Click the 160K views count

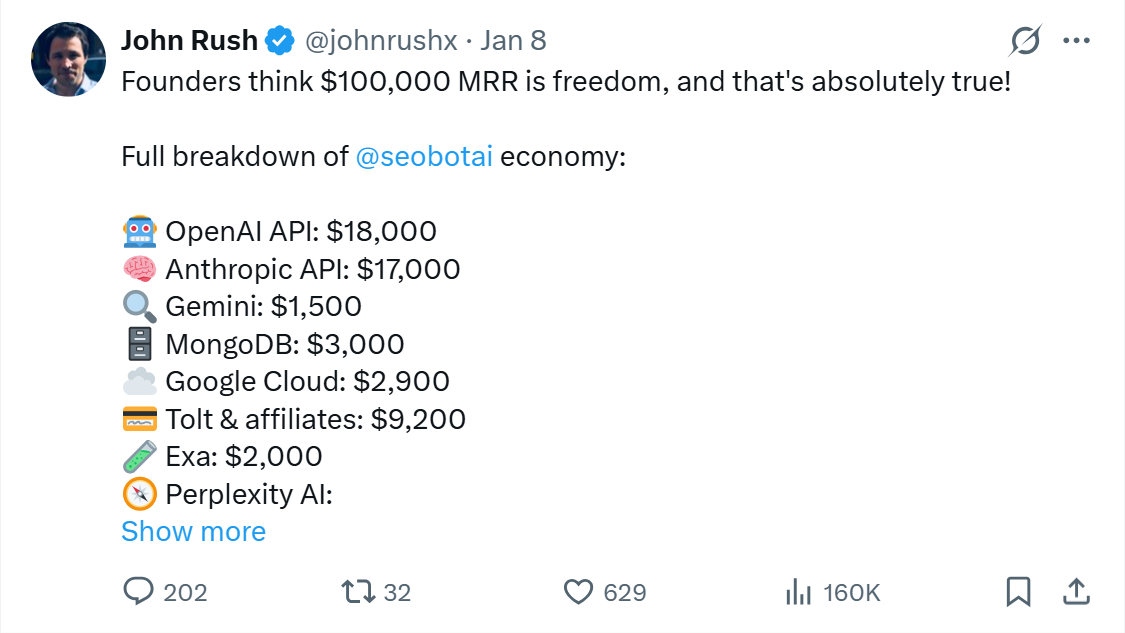(849, 592)
